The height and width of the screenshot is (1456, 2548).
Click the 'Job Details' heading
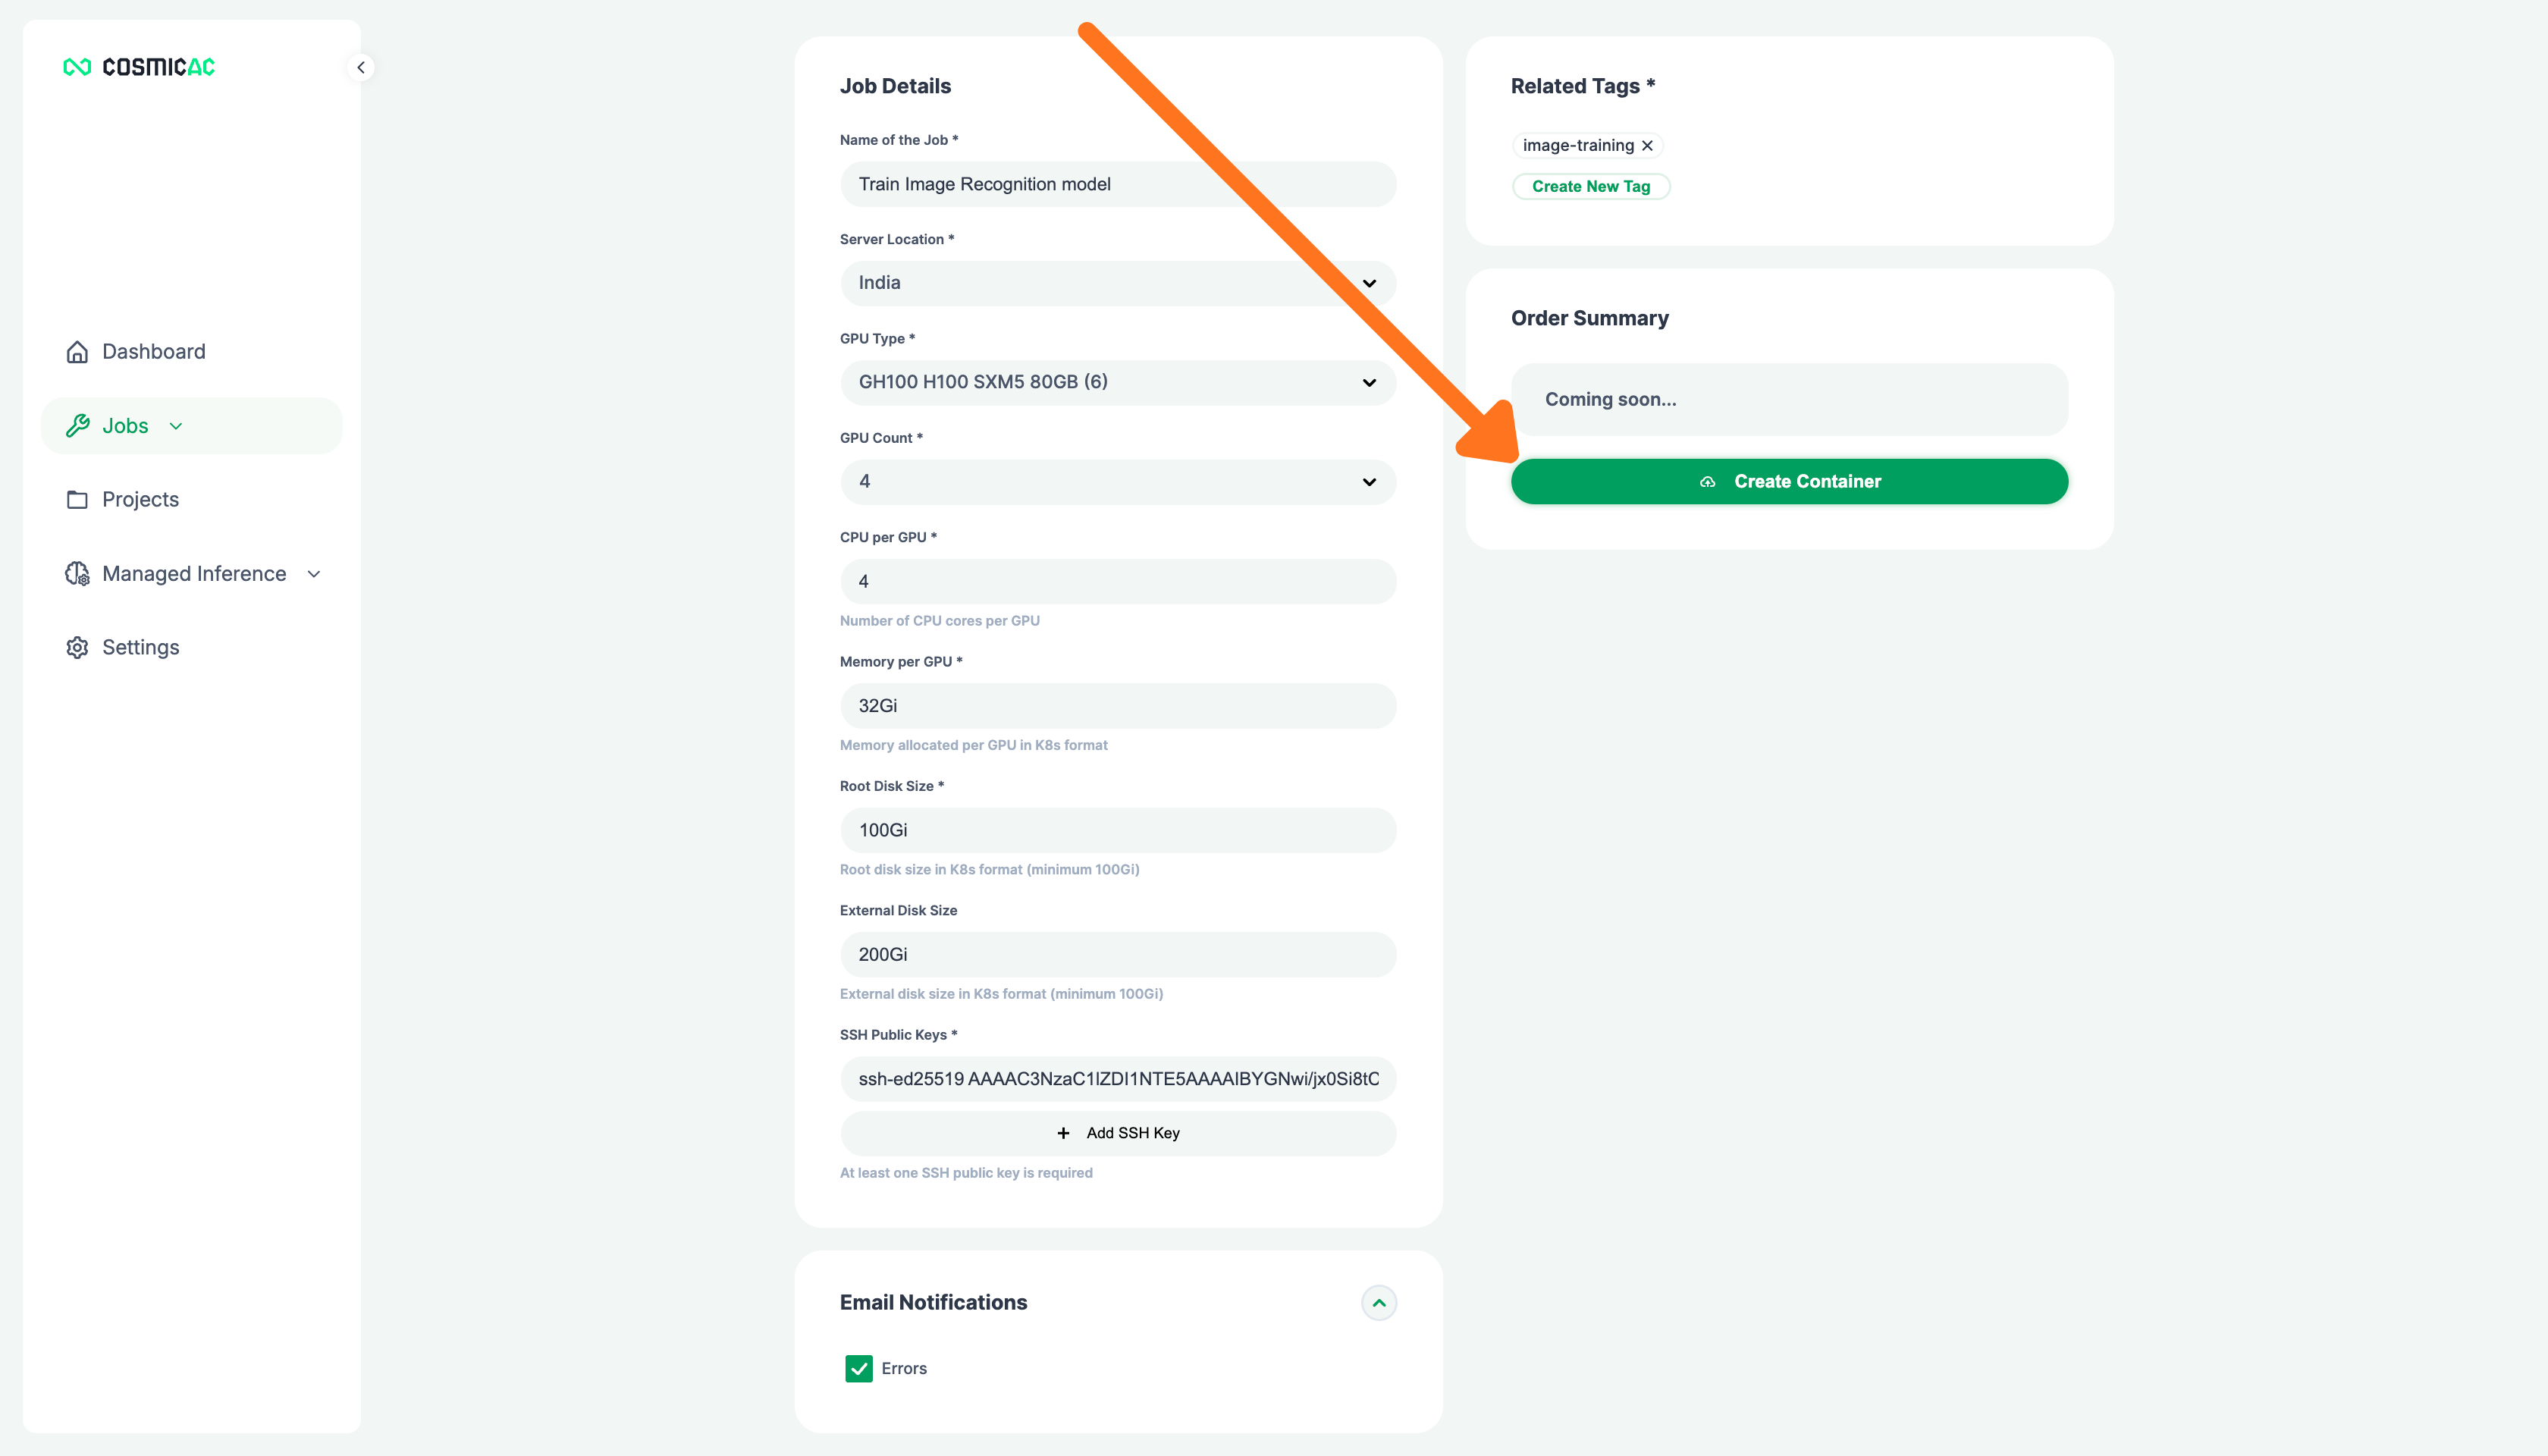click(895, 86)
